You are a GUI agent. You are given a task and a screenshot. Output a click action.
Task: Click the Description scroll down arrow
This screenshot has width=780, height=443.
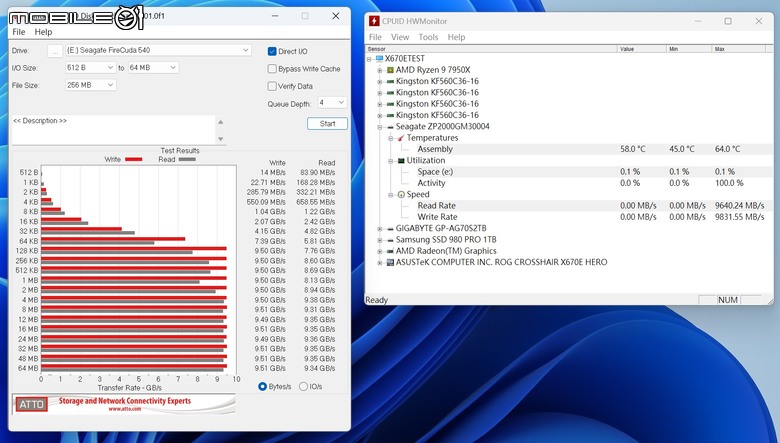click(x=221, y=139)
